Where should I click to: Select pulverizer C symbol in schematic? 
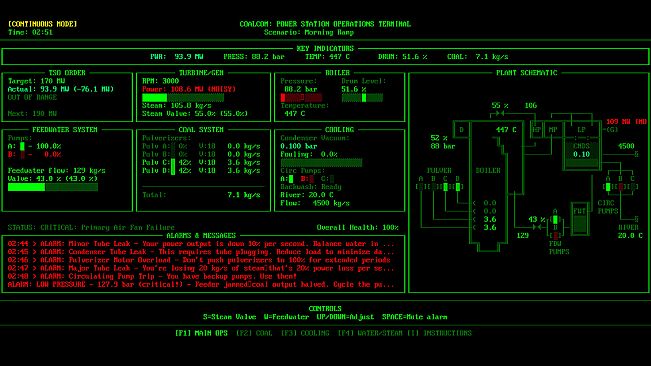click(x=445, y=187)
